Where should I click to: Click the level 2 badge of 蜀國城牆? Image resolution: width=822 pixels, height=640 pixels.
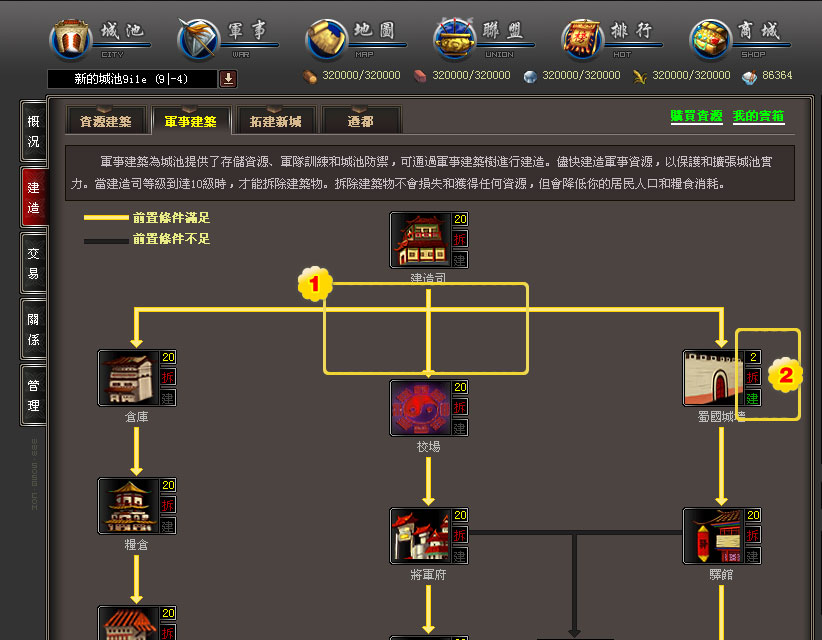point(752,357)
